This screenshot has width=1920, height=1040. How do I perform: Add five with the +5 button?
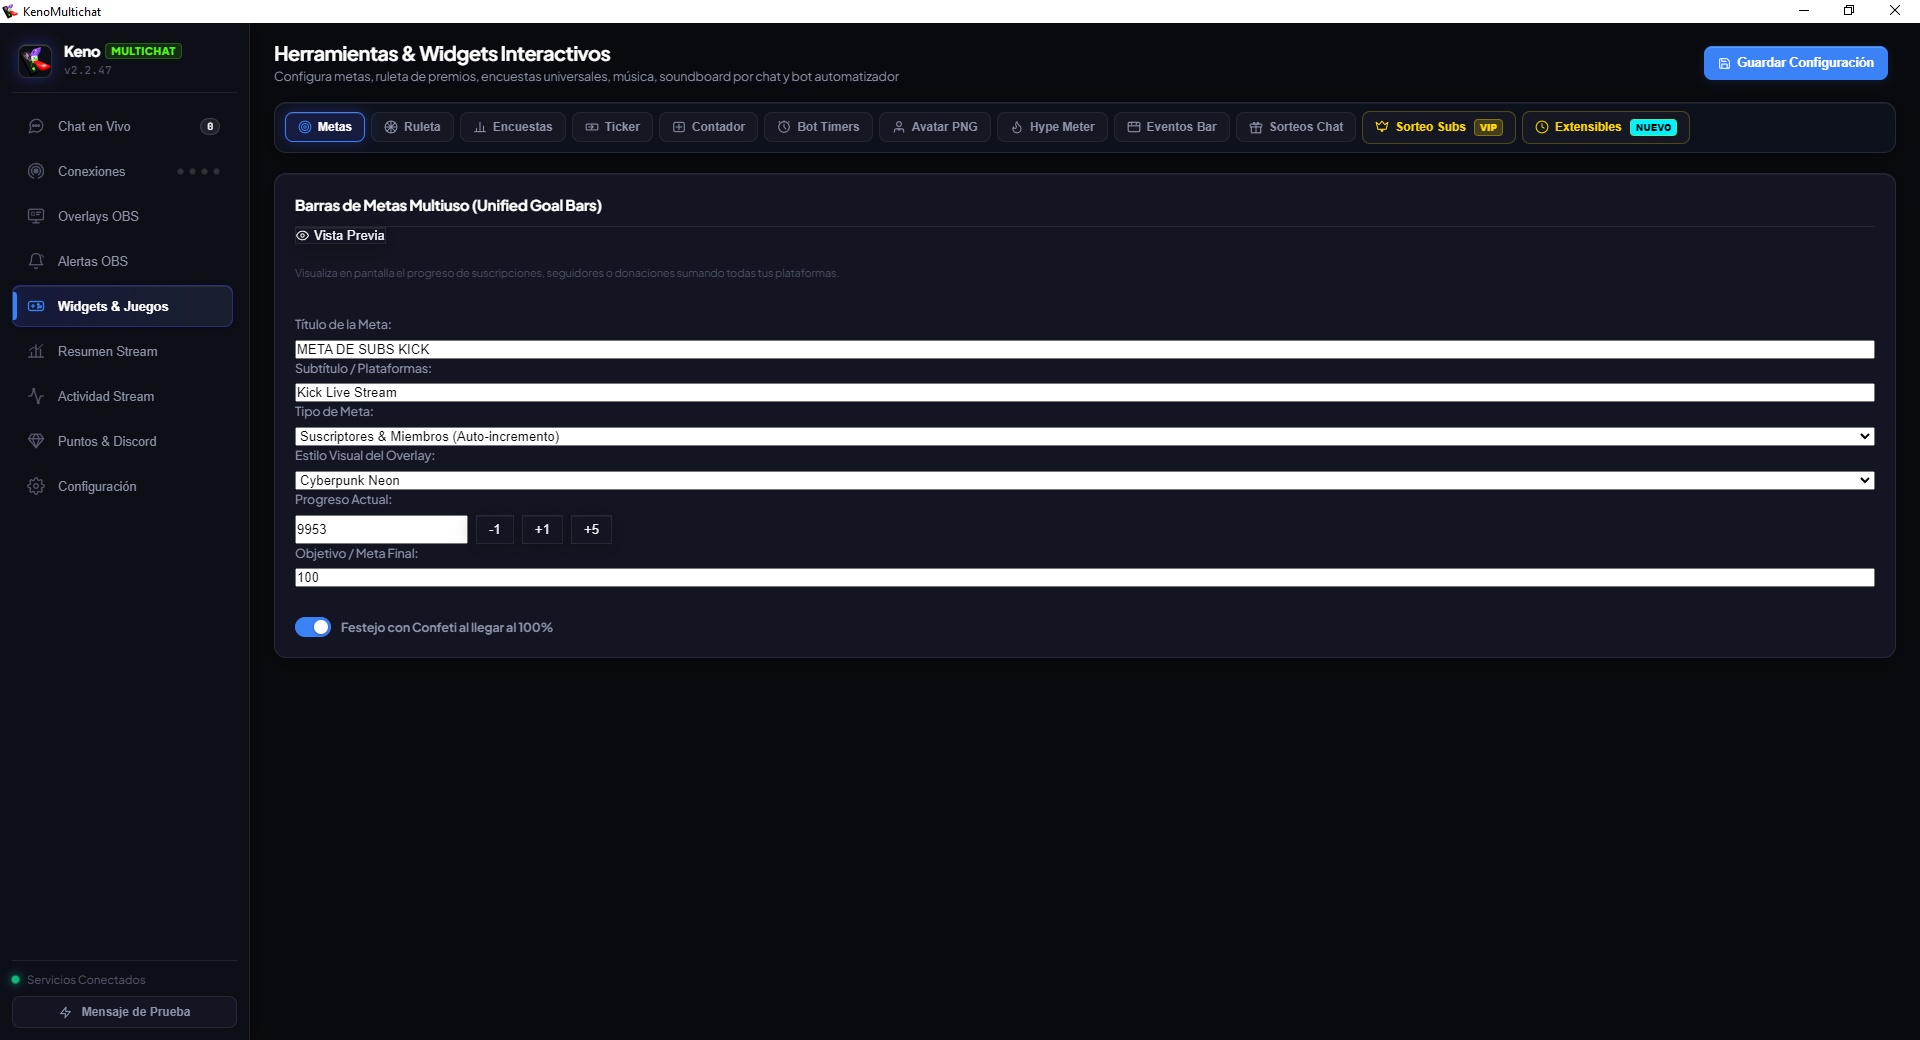[591, 529]
